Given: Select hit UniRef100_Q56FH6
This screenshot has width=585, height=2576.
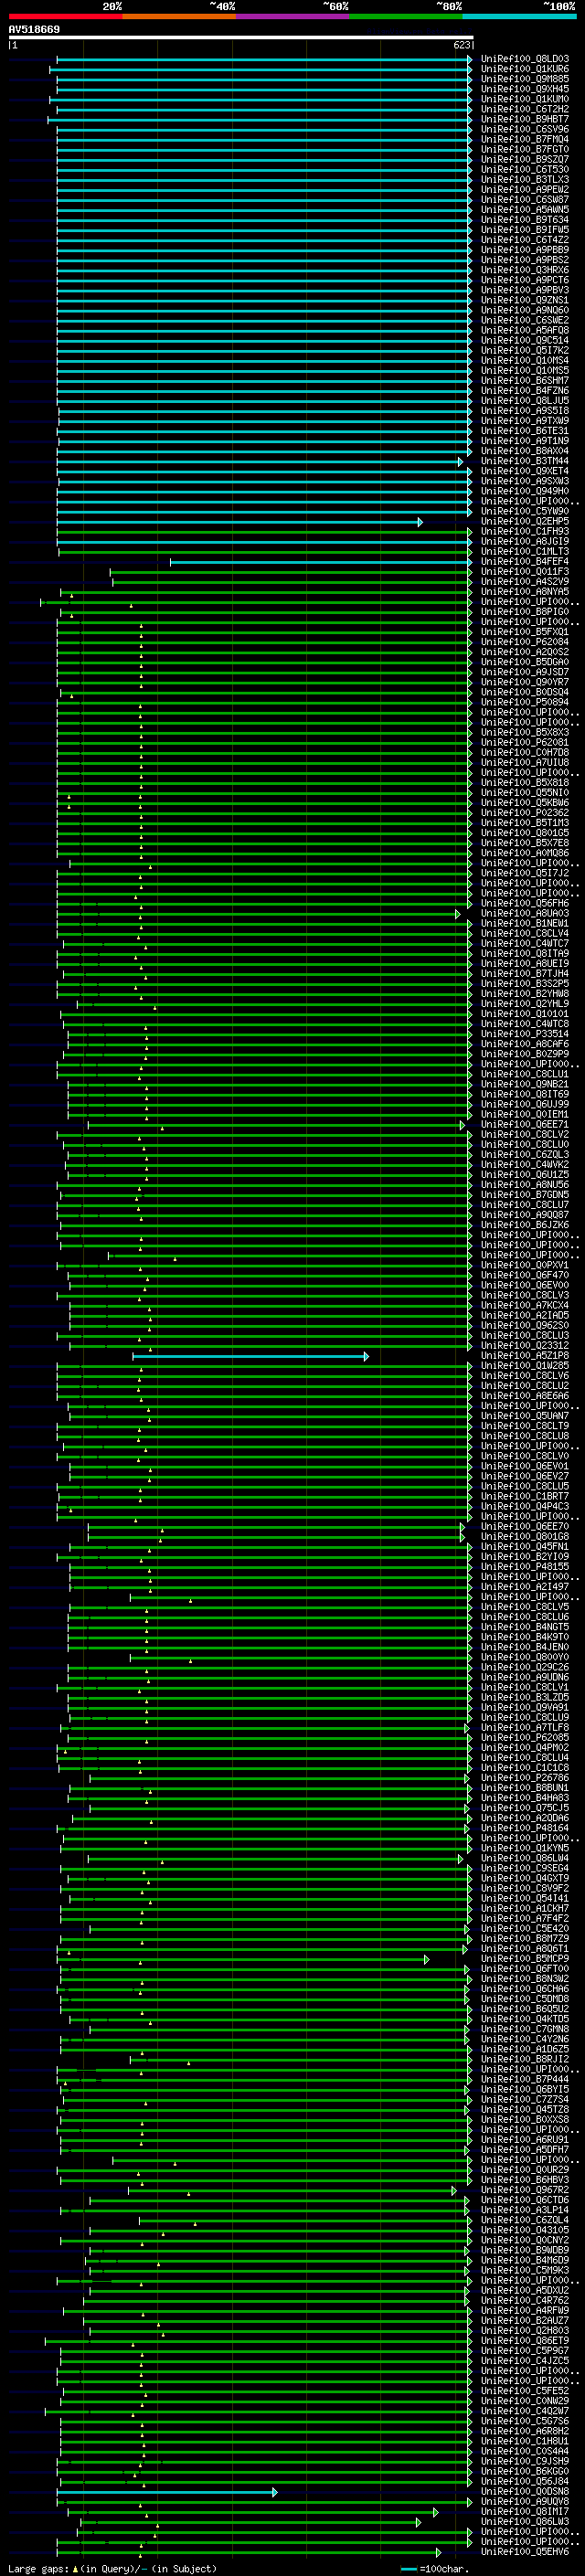Looking at the screenshot, I should click(x=524, y=903).
